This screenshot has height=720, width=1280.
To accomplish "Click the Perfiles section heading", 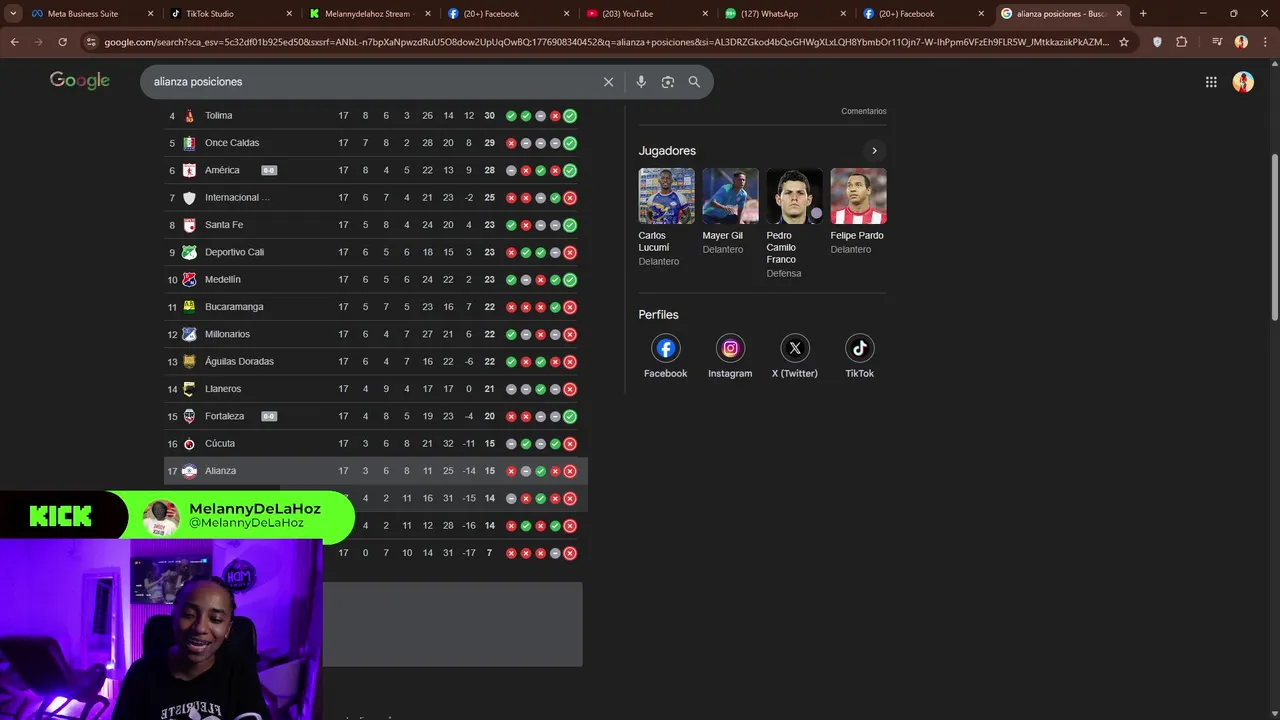I will 659,315.
